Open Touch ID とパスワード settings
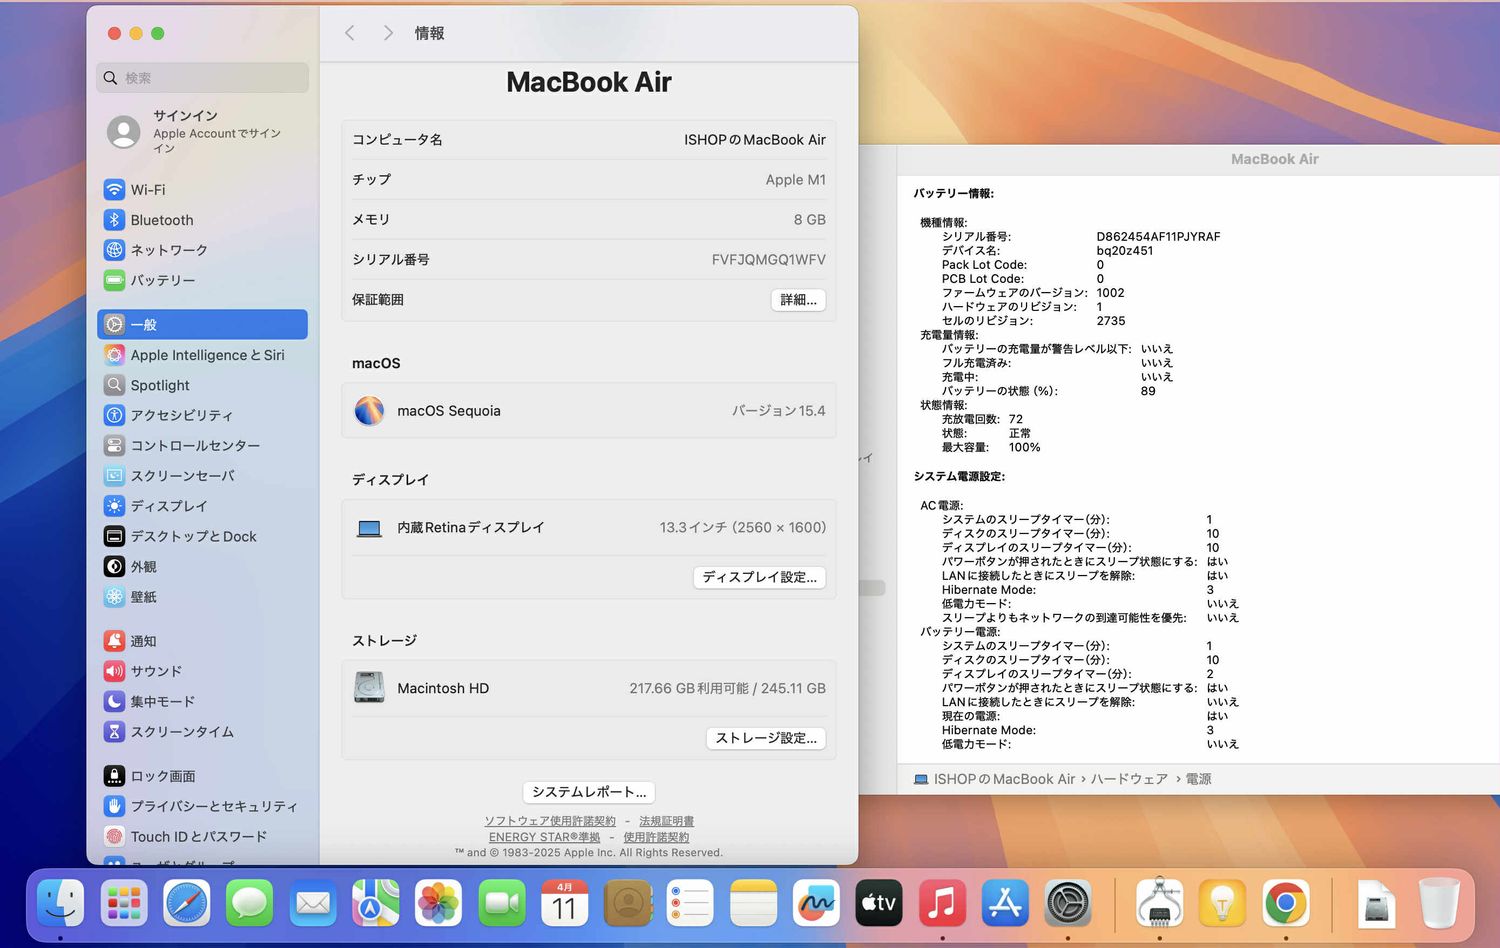The height and width of the screenshot is (948, 1500). [x=198, y=836]
